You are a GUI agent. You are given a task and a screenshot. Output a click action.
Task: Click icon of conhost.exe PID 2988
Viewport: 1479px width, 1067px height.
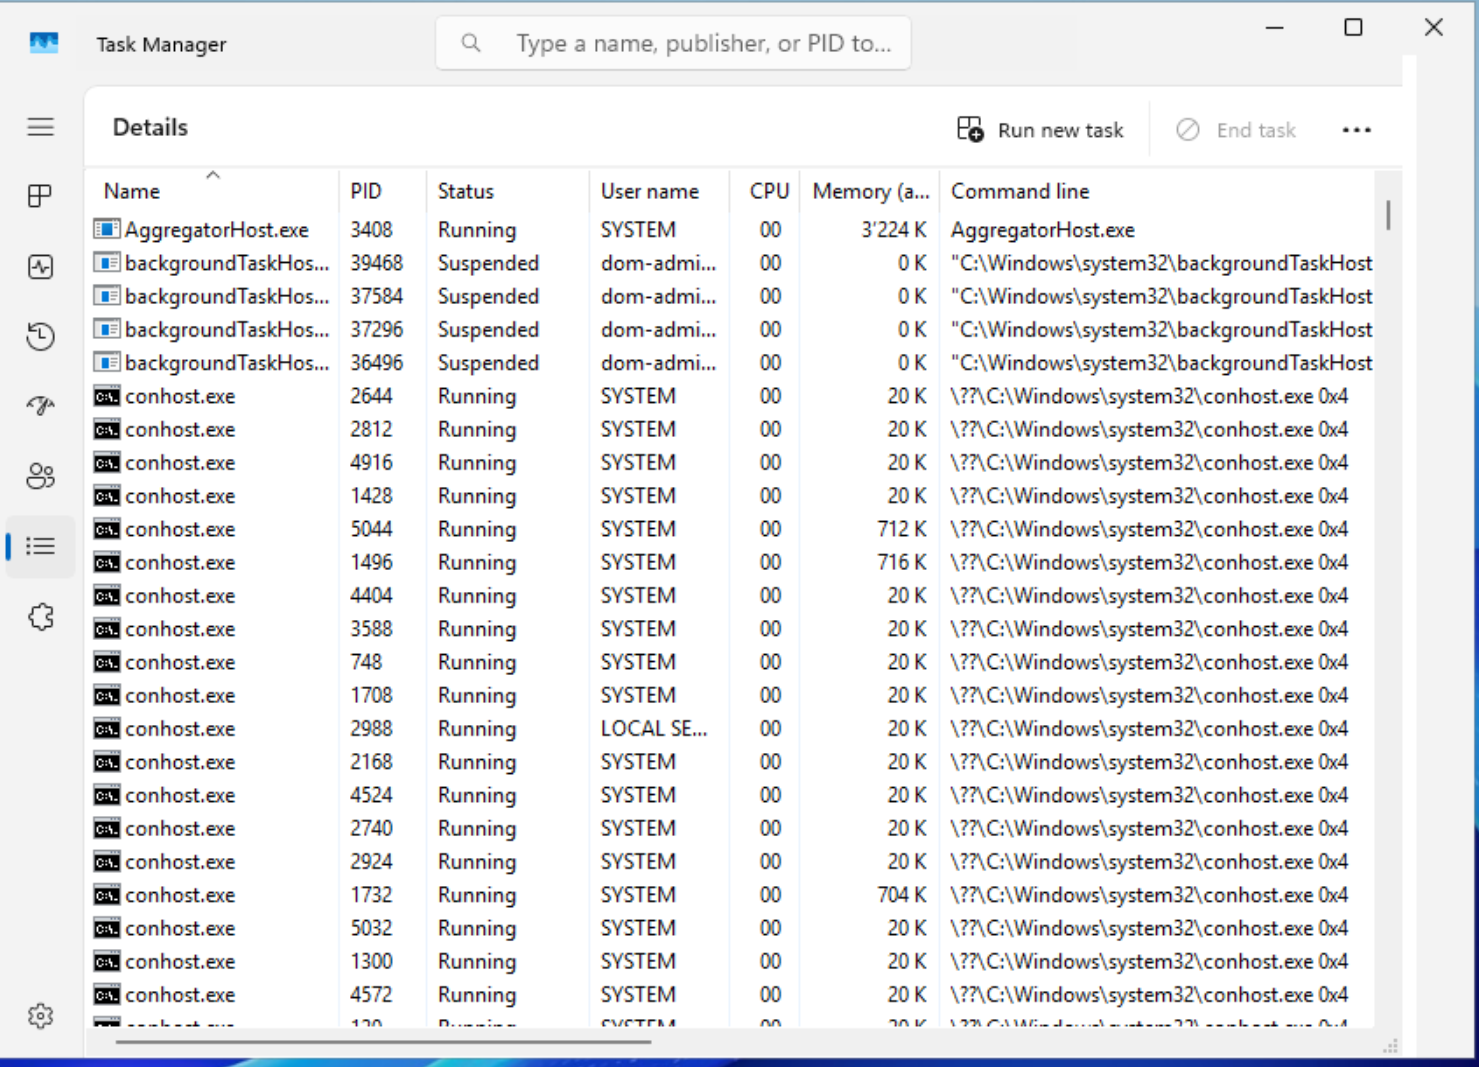coord(107,729)
